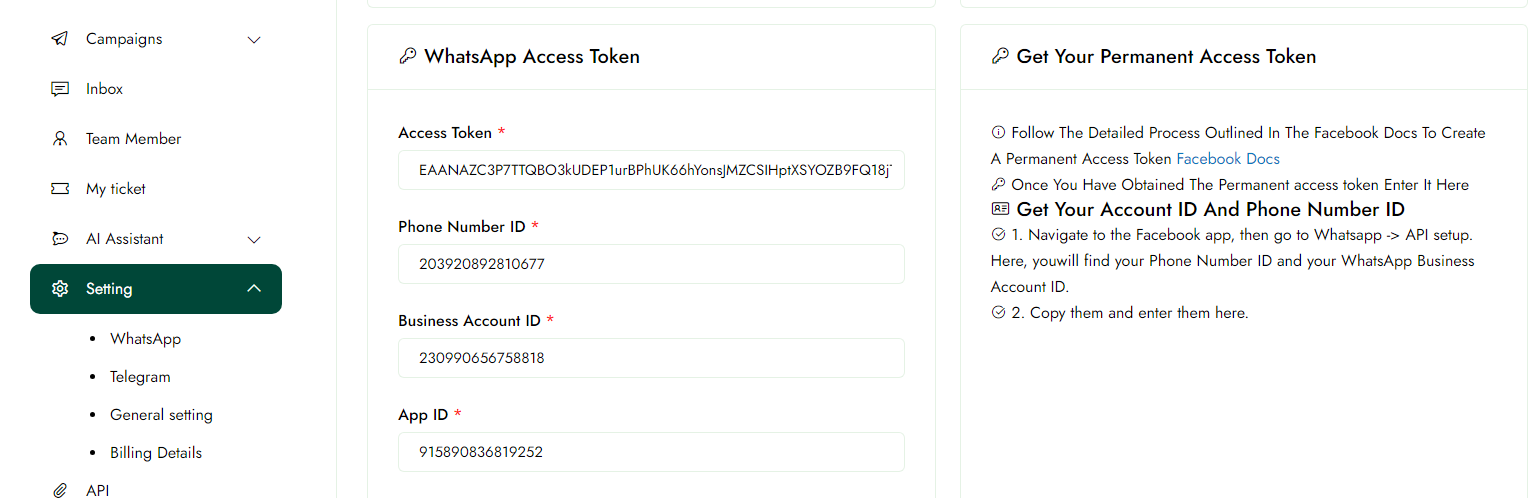Screen dimensions: 1535x498
Task: Select the Business Account ID field
Action: (x=651, y=358)
